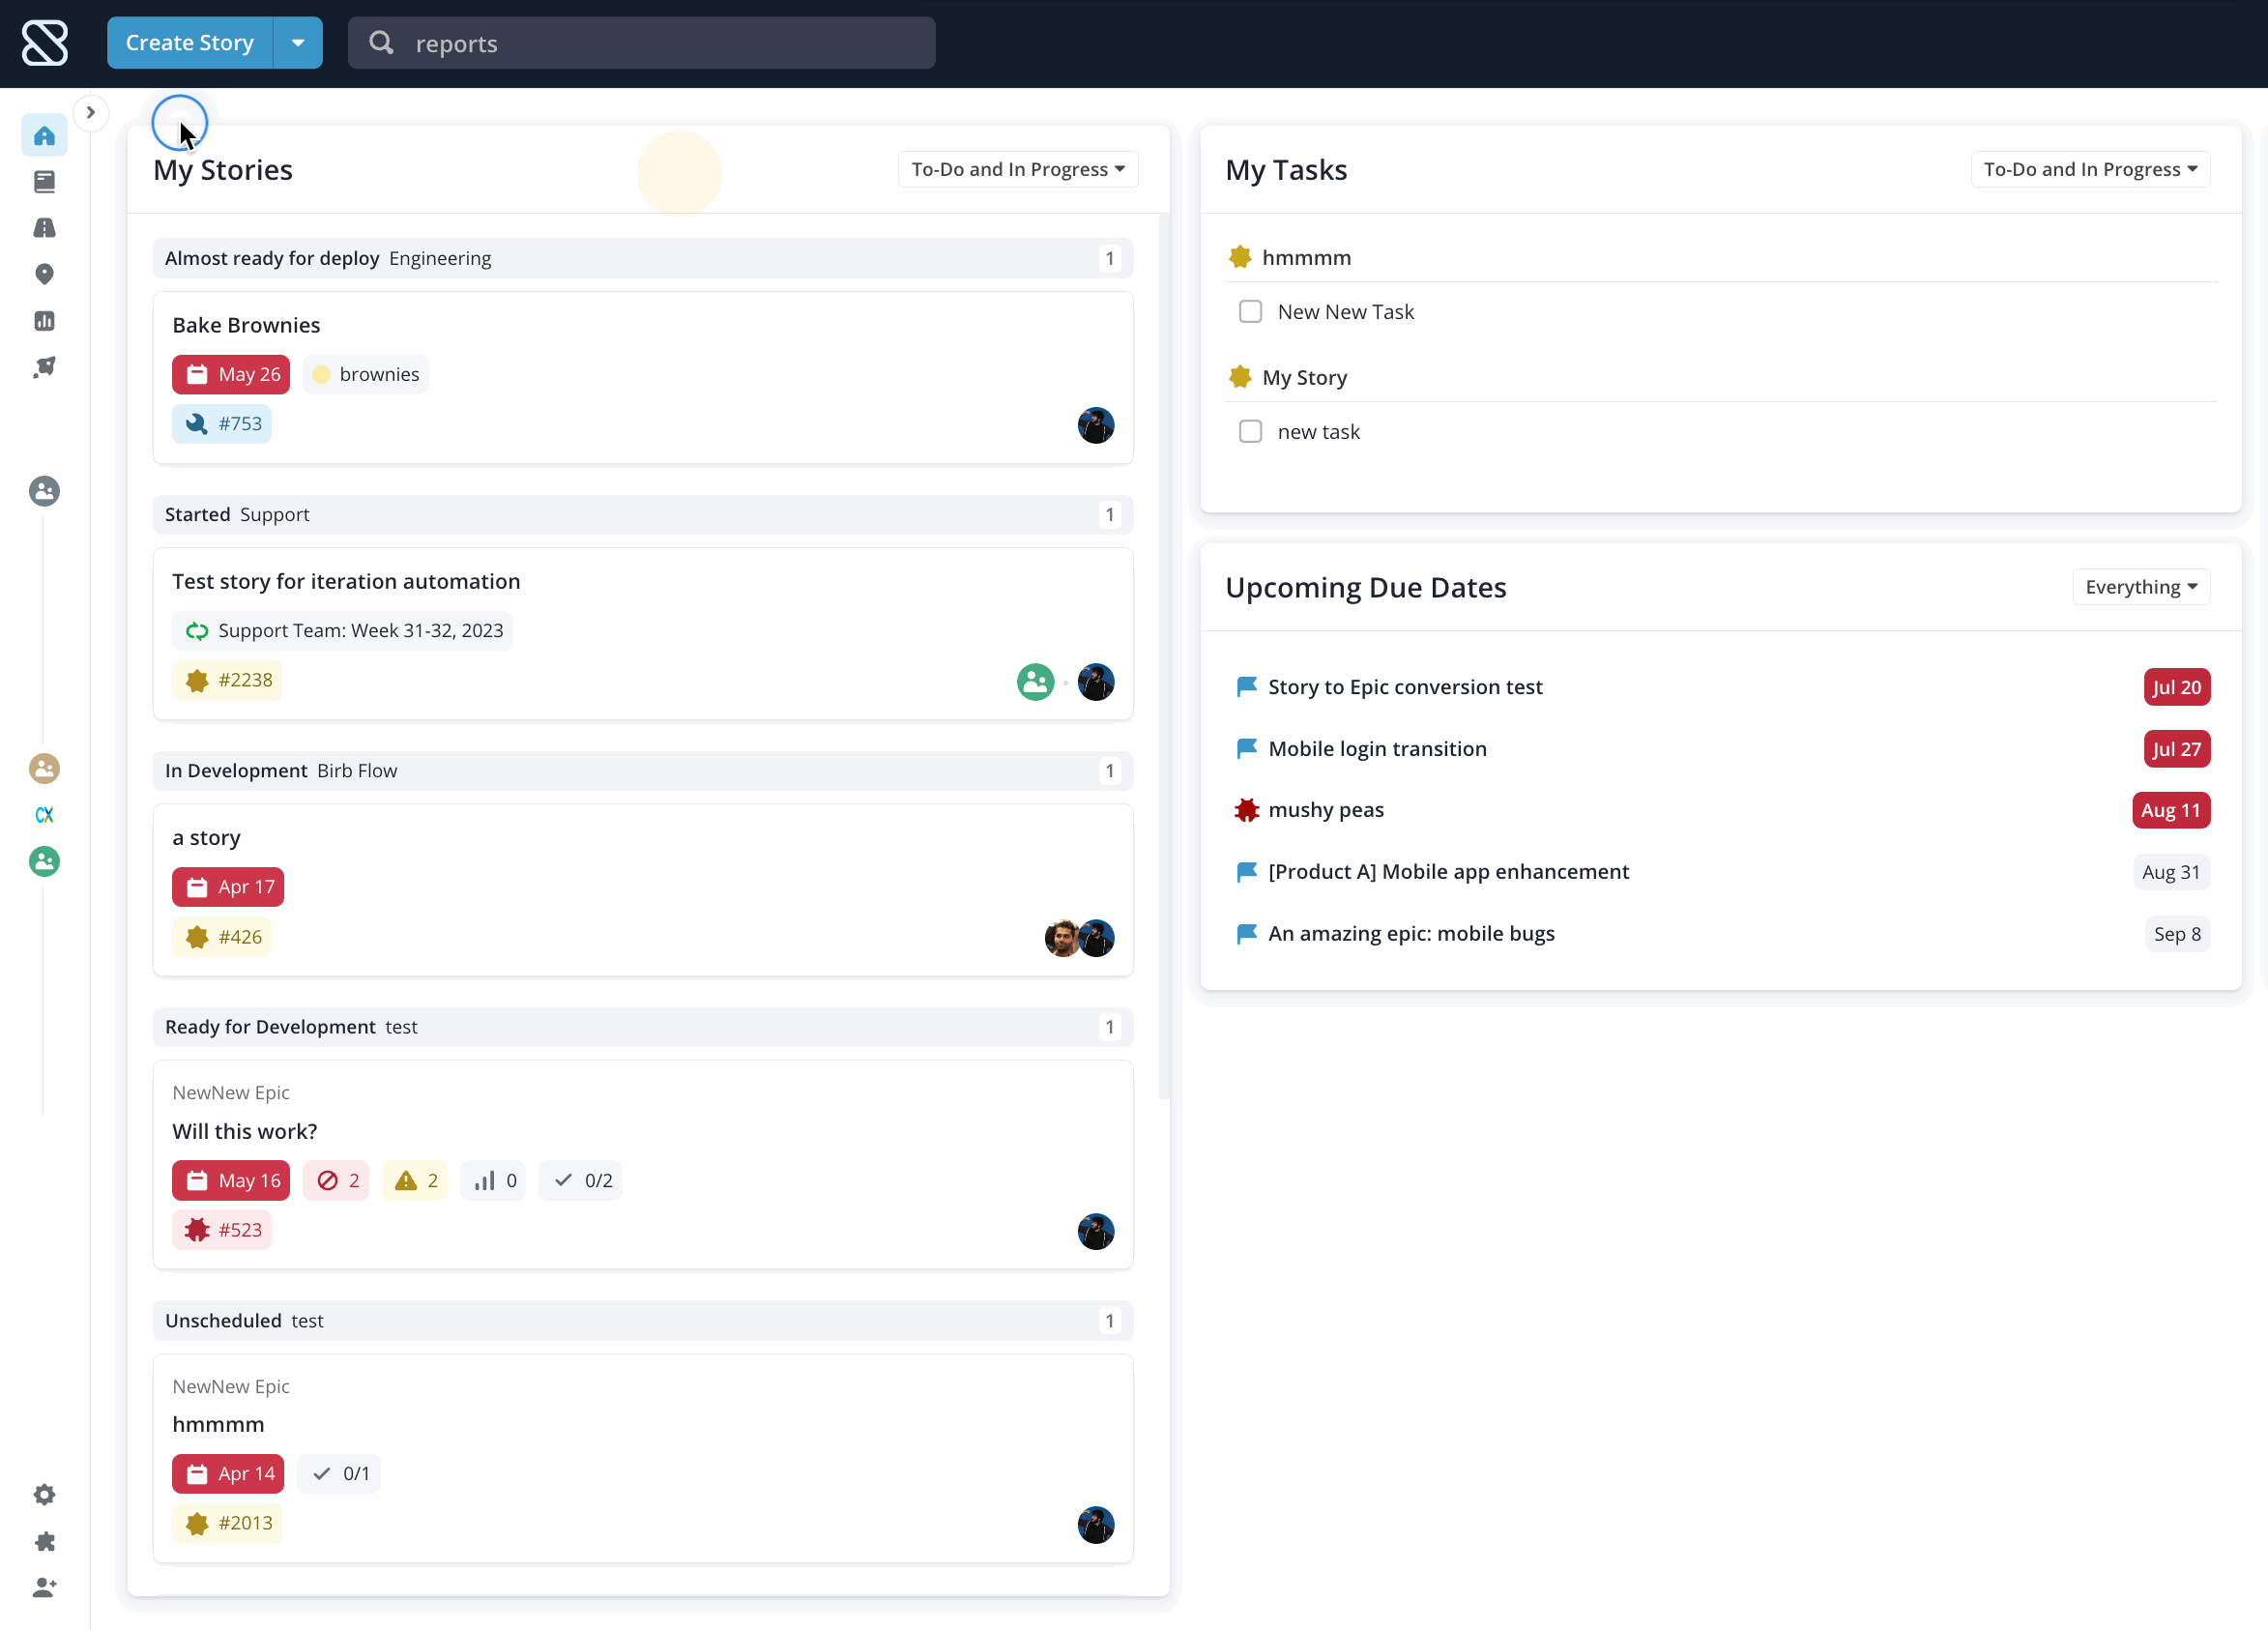Click the My Story header in My Tasks
Image resolution: width=2268 pixels, height=1630 pixels.
point(1304,377)
